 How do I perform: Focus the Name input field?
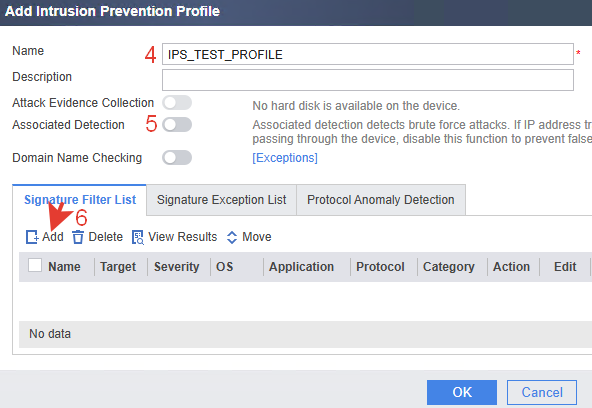pos(368,54)
